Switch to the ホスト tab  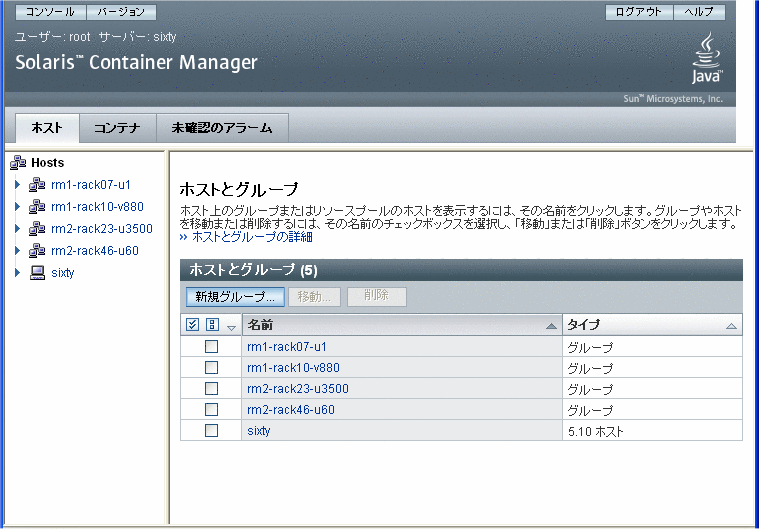(47, 128)
